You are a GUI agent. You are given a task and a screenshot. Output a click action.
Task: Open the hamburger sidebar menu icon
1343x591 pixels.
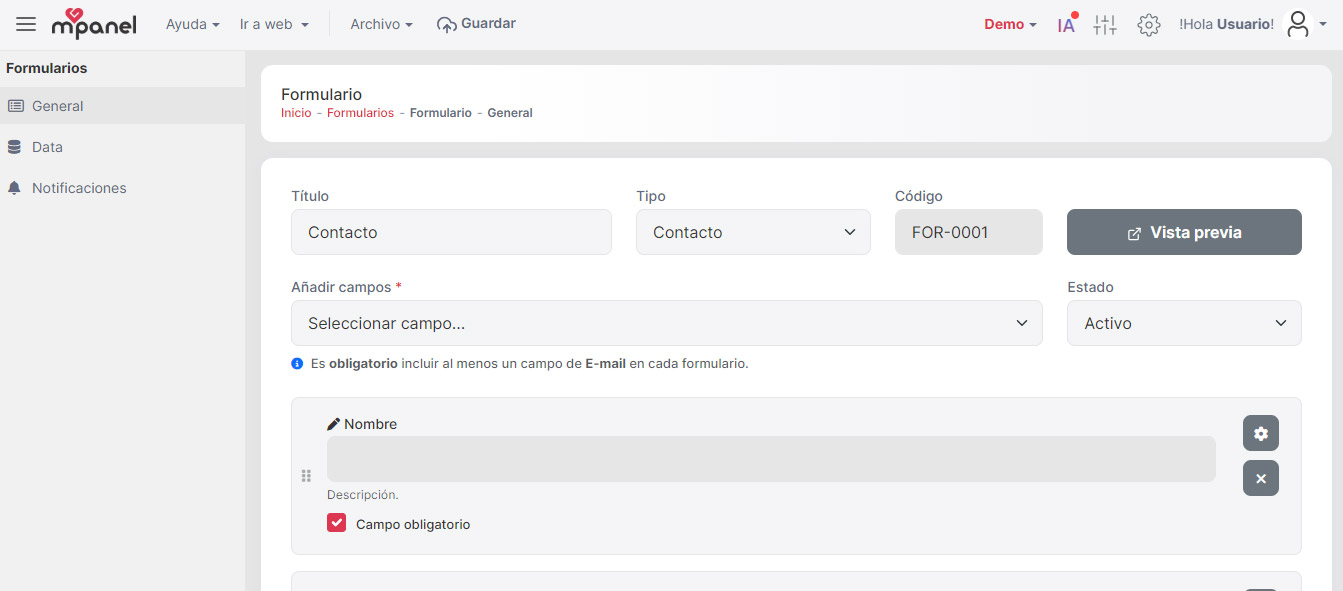pyautogui.click(x=26, y=24)
